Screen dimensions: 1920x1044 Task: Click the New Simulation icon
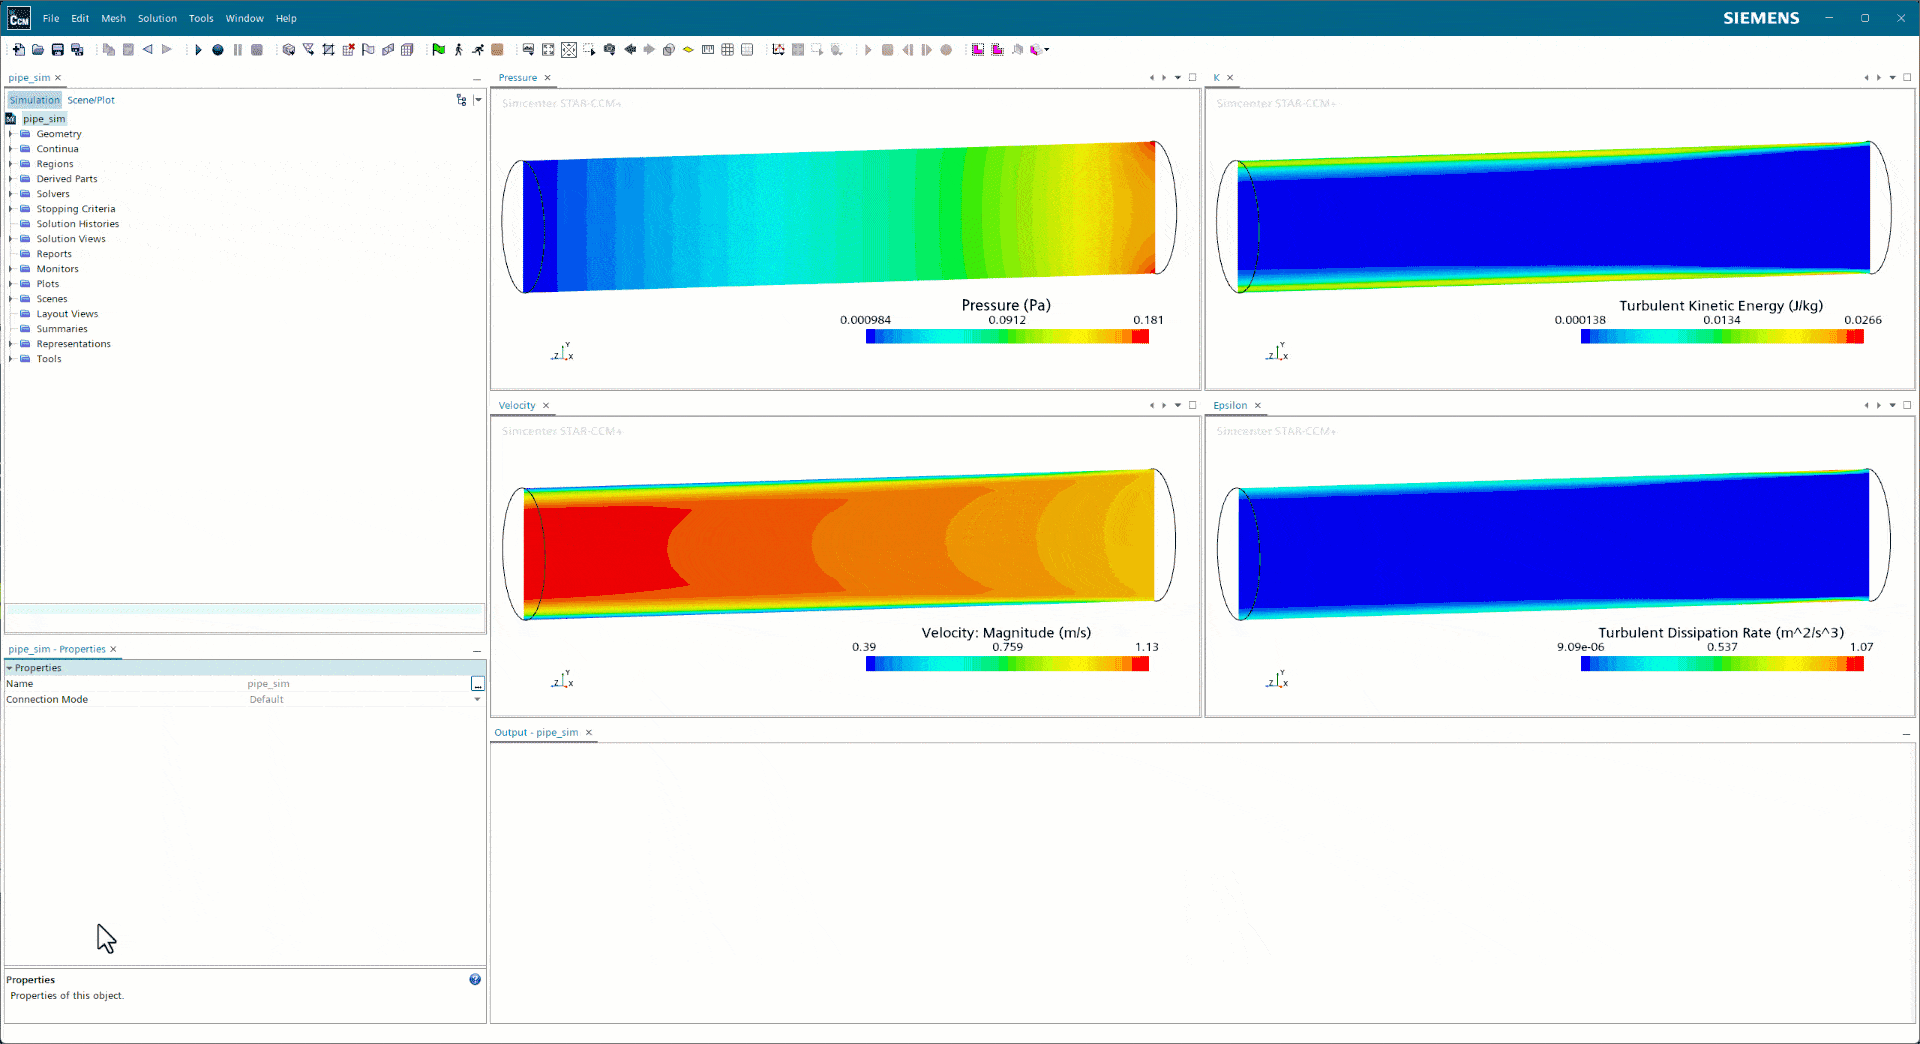[18, 49]
